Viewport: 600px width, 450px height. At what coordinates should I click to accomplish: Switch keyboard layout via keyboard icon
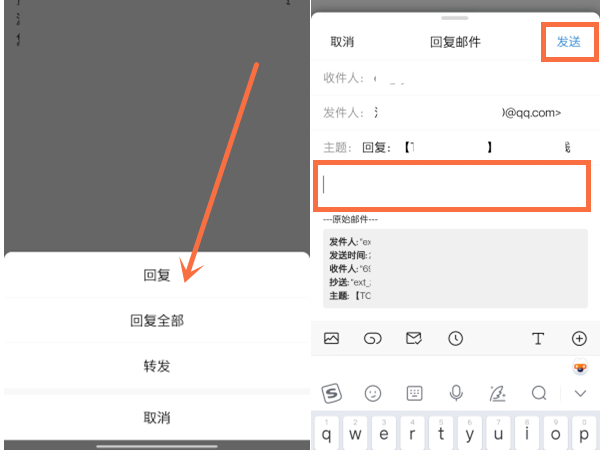click(414, 393)
